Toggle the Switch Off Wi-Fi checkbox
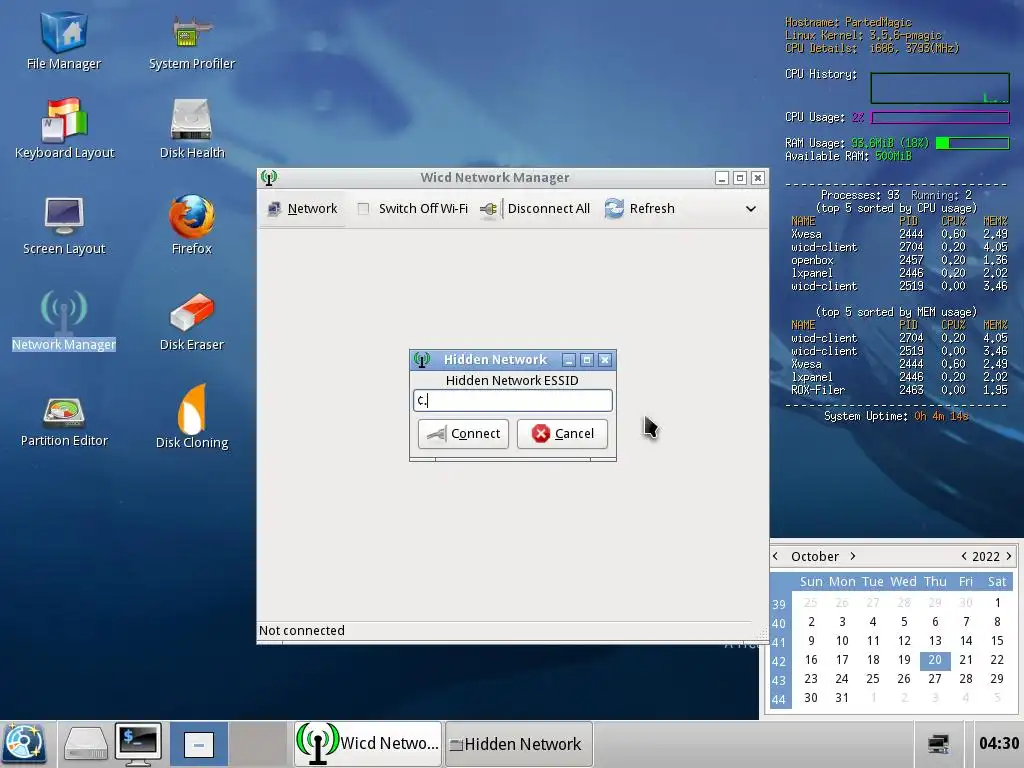The image size is (1024, 768). (x=363, y=208)
